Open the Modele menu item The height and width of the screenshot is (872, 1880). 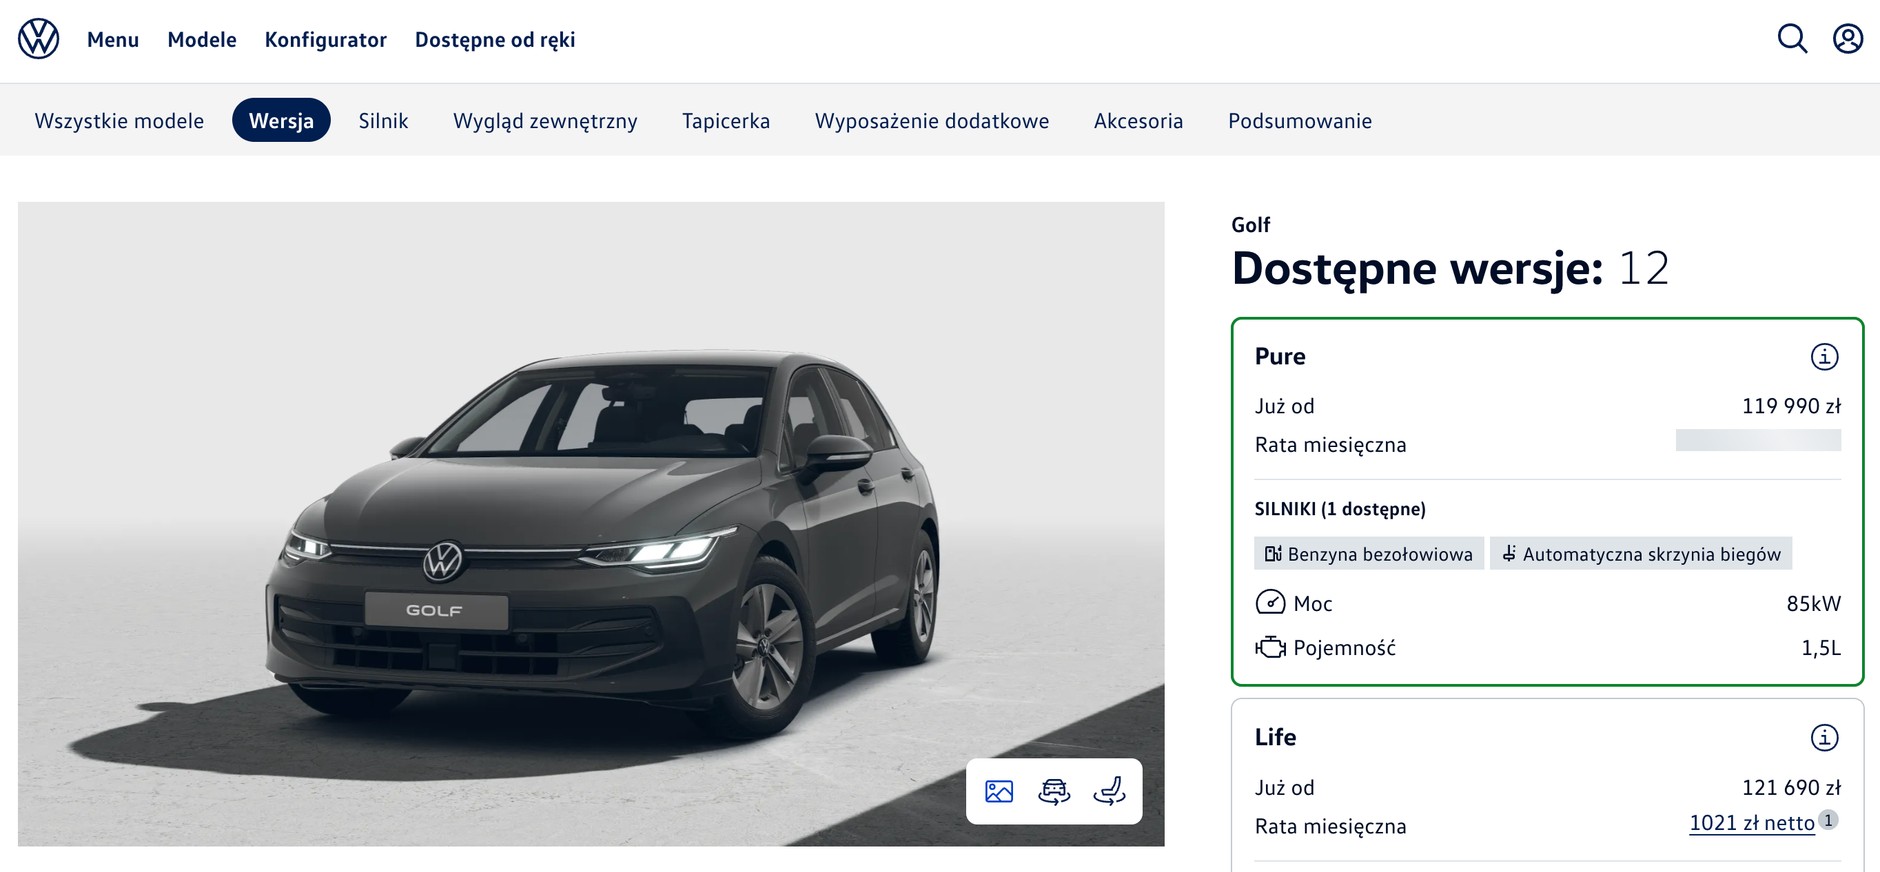pyautogui.click(x=202, y=40)
